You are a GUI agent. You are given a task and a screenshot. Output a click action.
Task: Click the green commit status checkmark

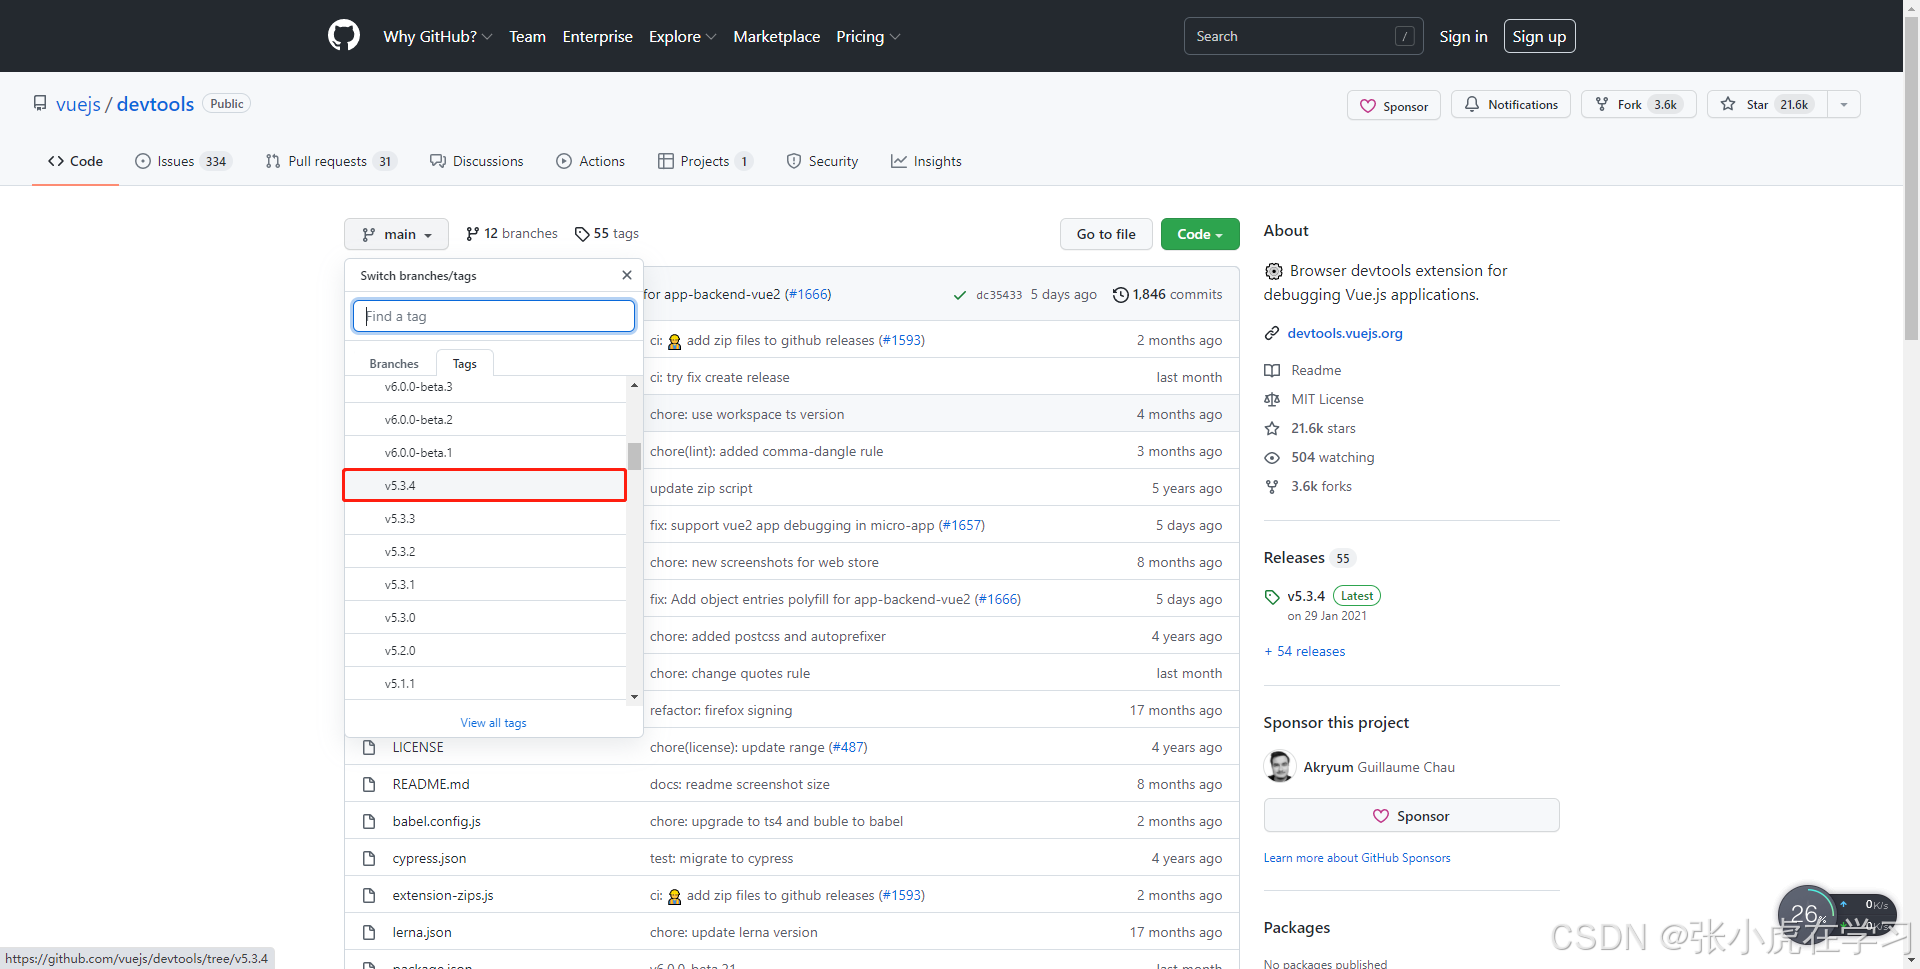(x=960, y=295)
